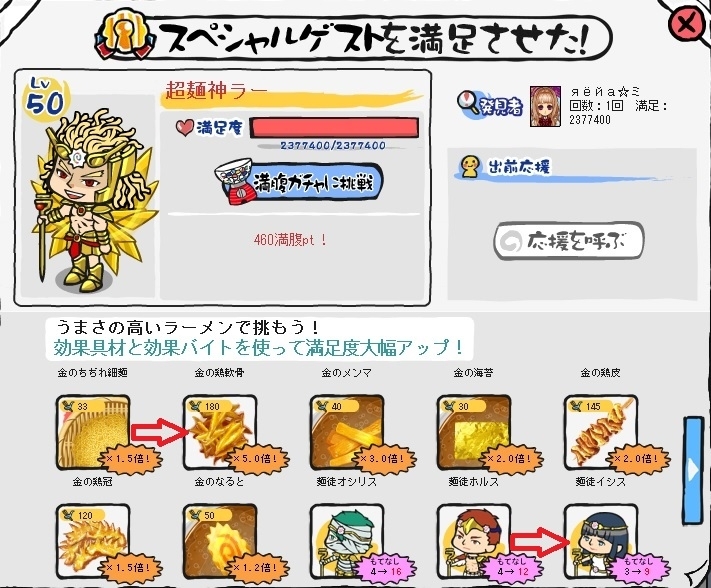Choose the 麺徒ホルス helper character
711x588 pixels.
pyautogui.click(x=474, y=541)
